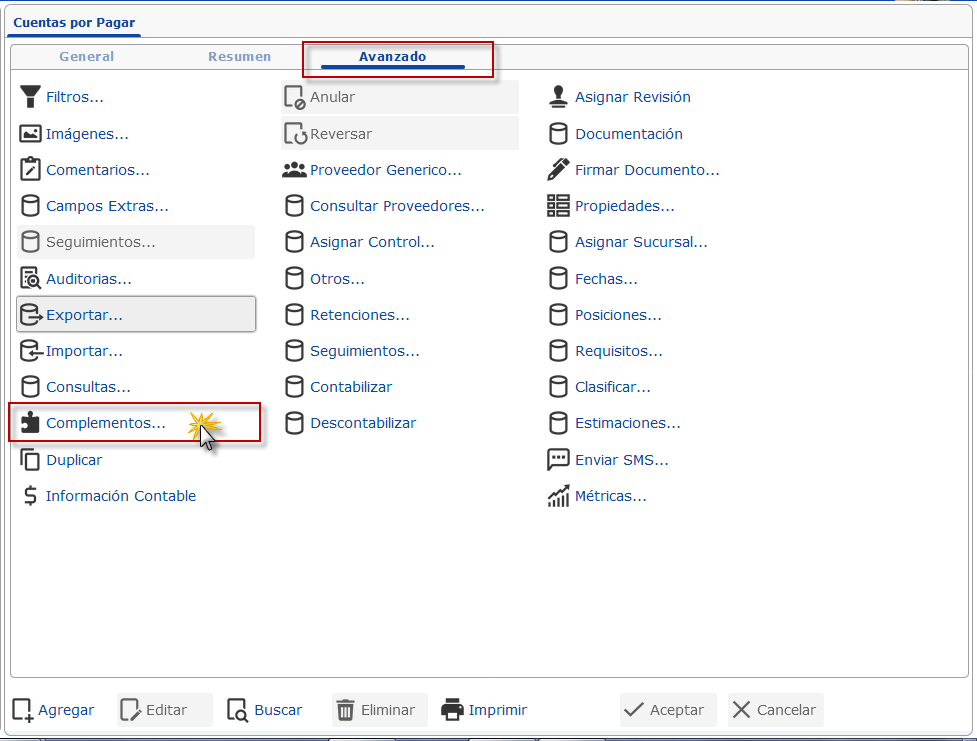Click the Imágenes picture icon
Image resolution: width=977 pixels, height=741 pixels.
[x=30, y=133]
